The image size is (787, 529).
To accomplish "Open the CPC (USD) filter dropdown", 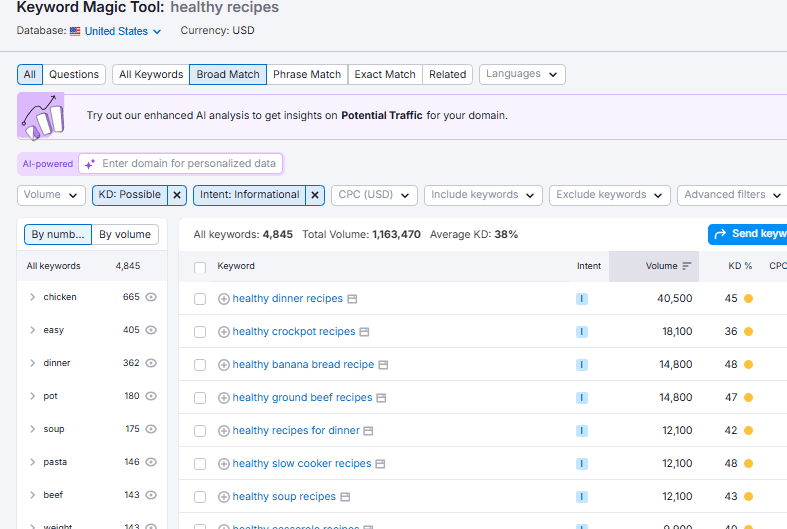I will (374, 195).
